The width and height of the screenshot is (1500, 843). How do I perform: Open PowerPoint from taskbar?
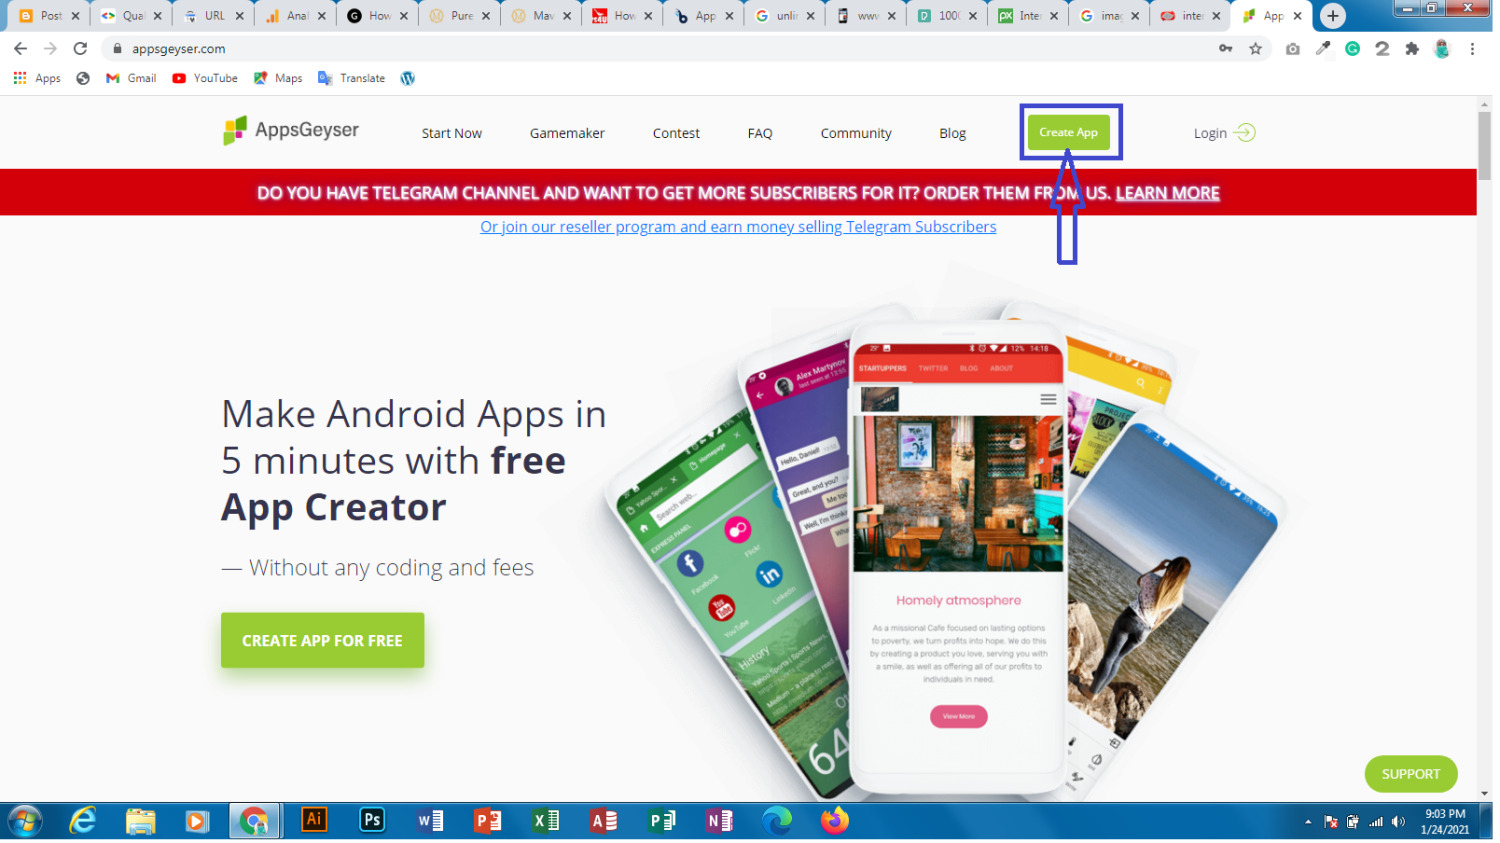click(x=488, y=821)
